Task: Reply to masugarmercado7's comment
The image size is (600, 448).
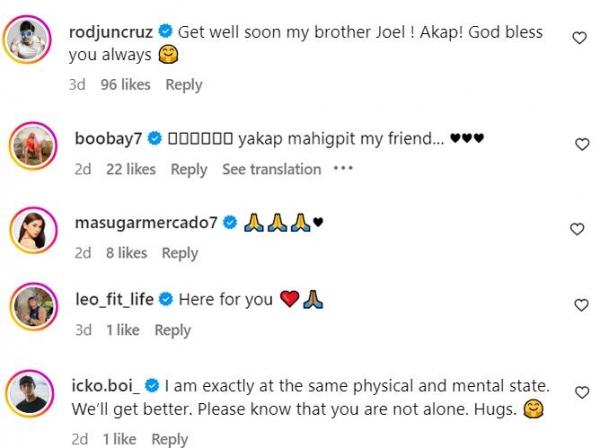Action: click(180, 253)
